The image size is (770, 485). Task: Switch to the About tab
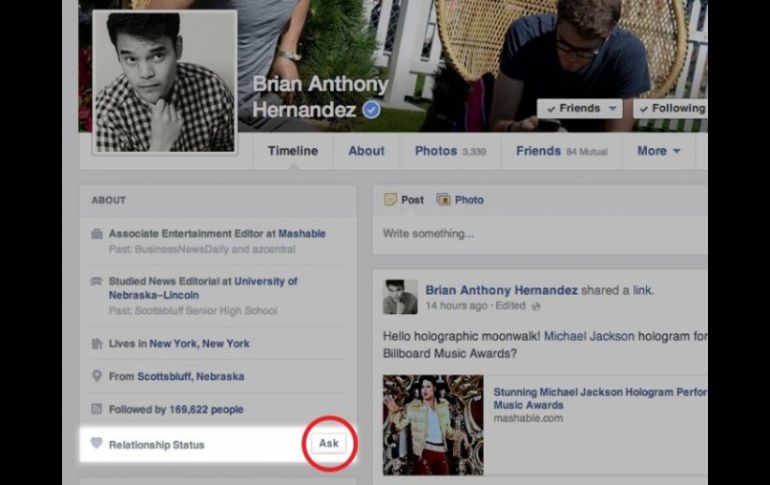tap(366, 151)
